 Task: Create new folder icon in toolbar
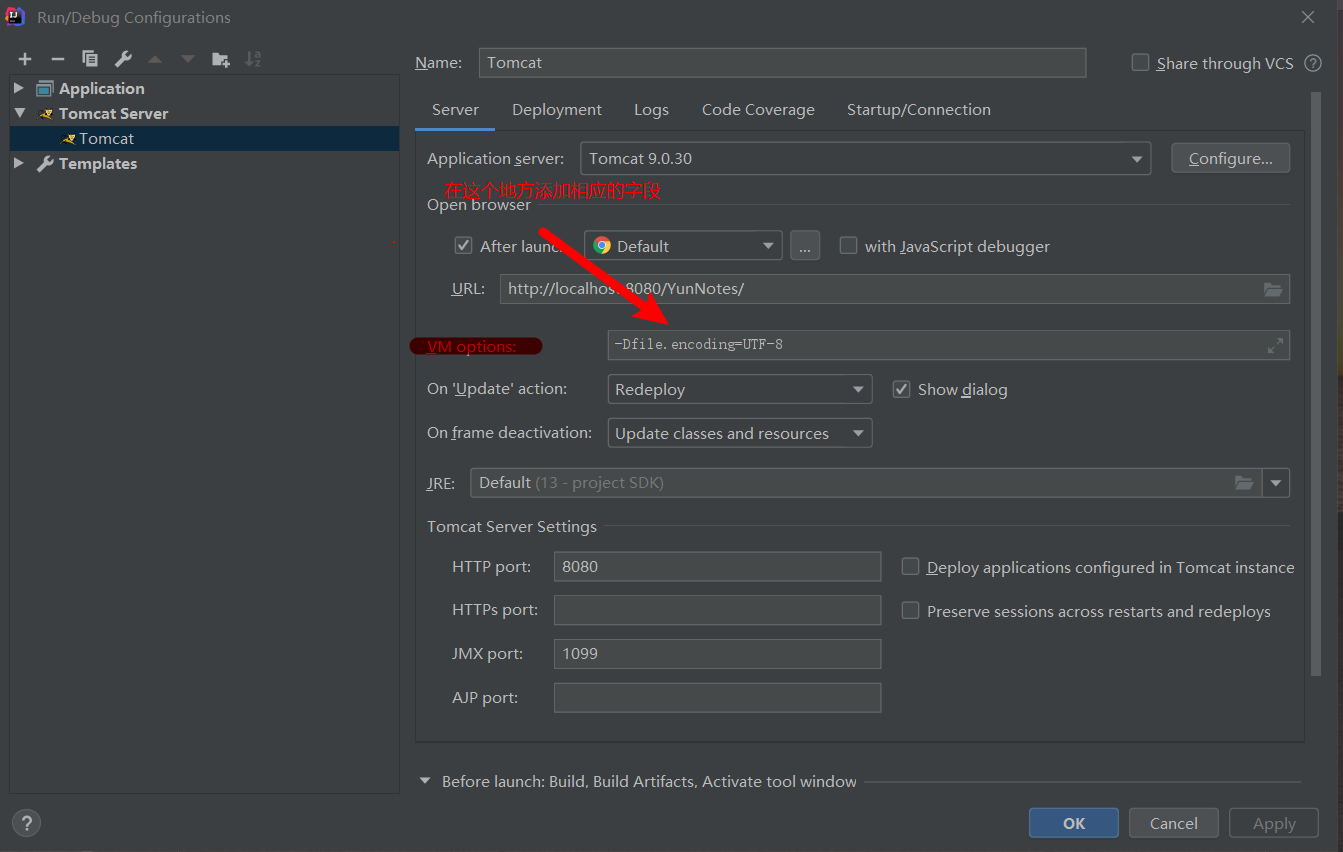[x=221, y=59]
